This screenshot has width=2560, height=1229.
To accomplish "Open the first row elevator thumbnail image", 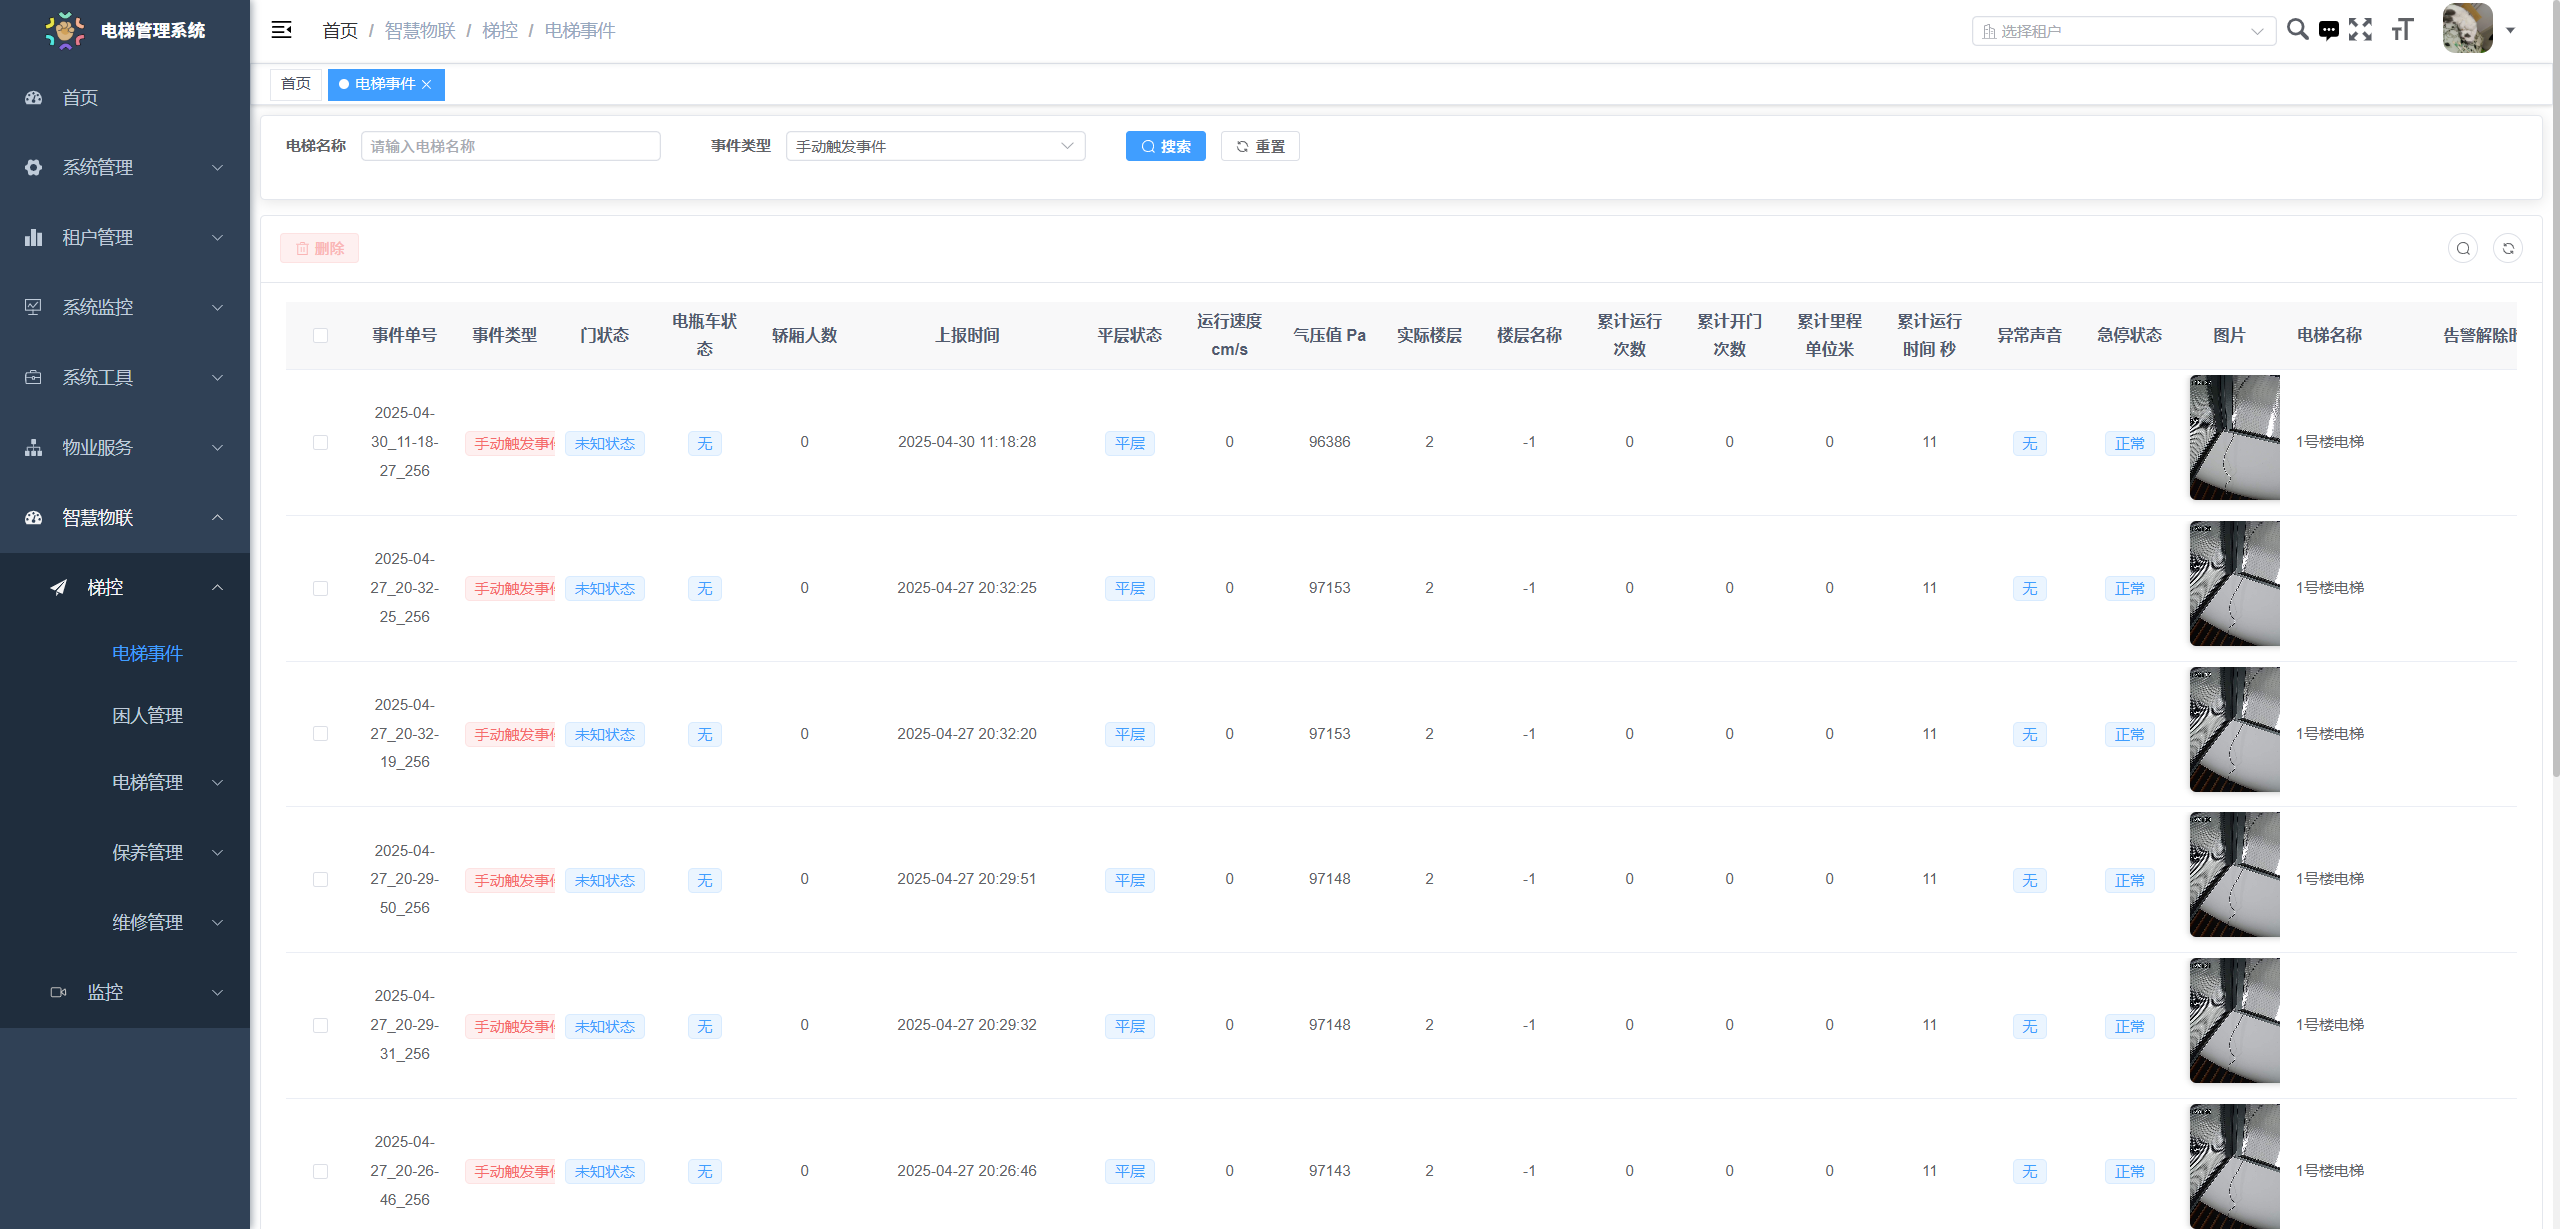I will (2234, 437).
